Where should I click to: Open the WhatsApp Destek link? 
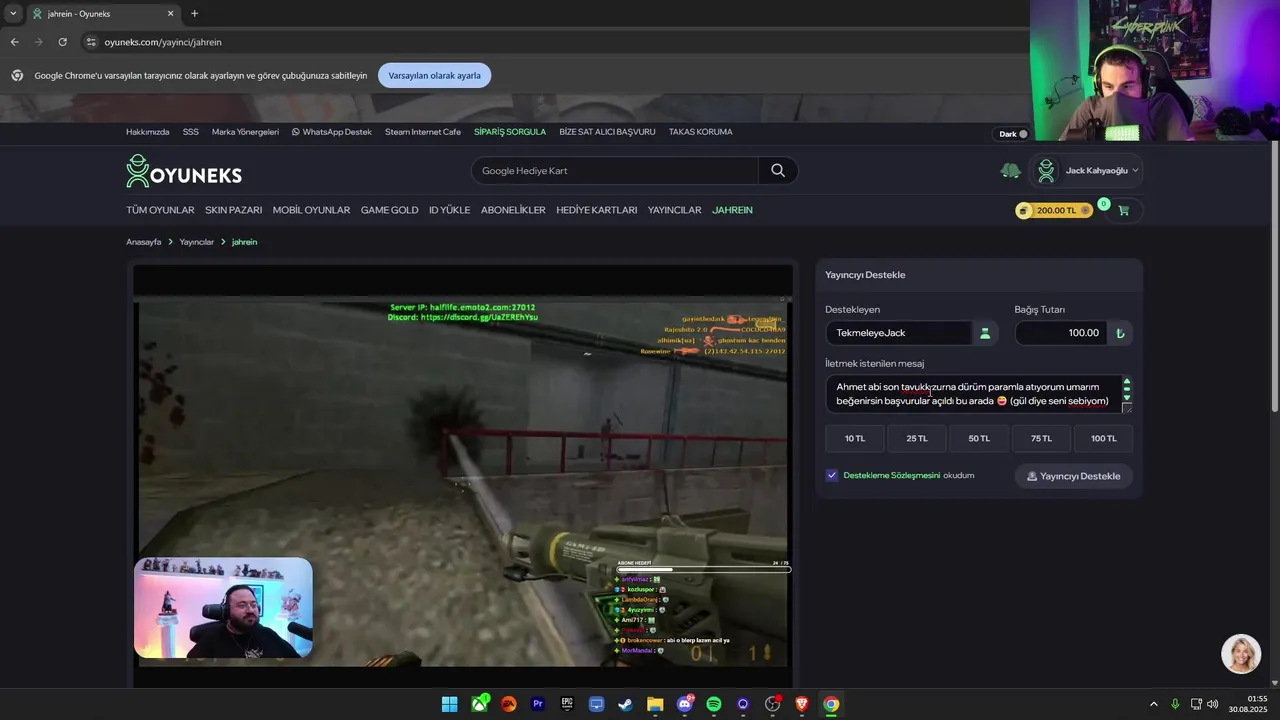tap(332, 132)
